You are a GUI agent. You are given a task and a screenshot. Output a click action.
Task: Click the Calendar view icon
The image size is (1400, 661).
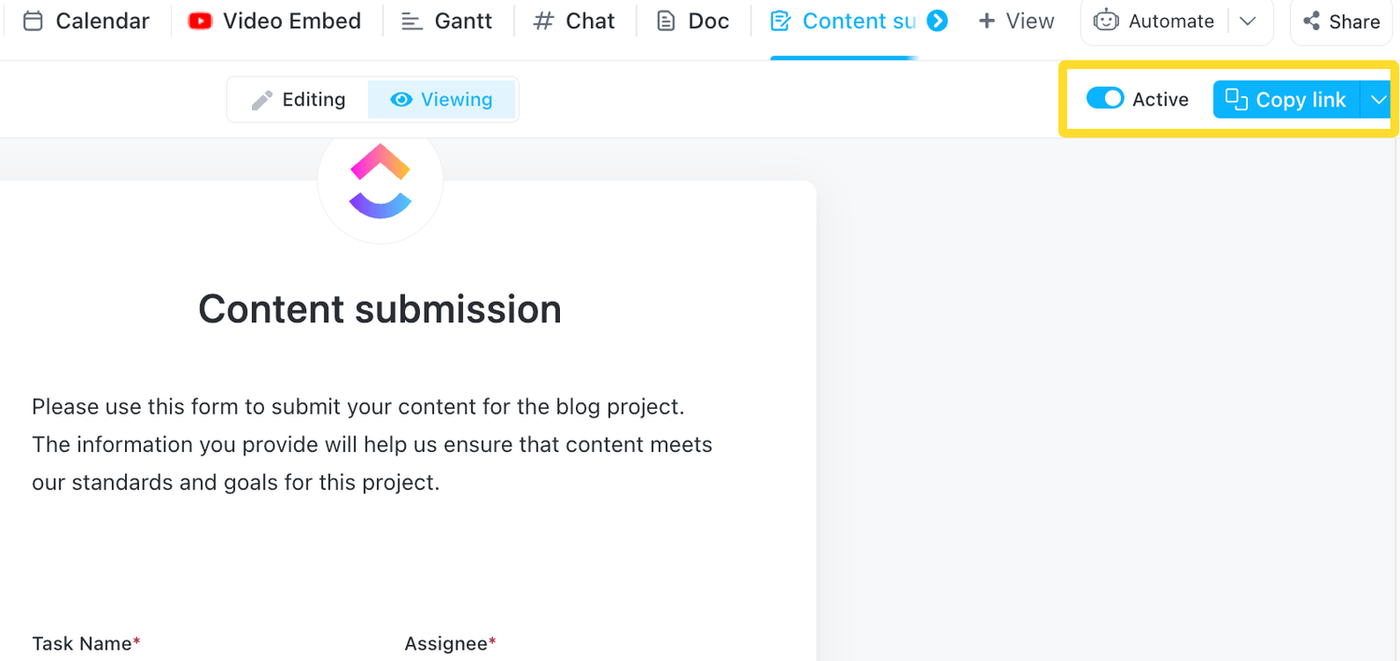pos(33,20)
